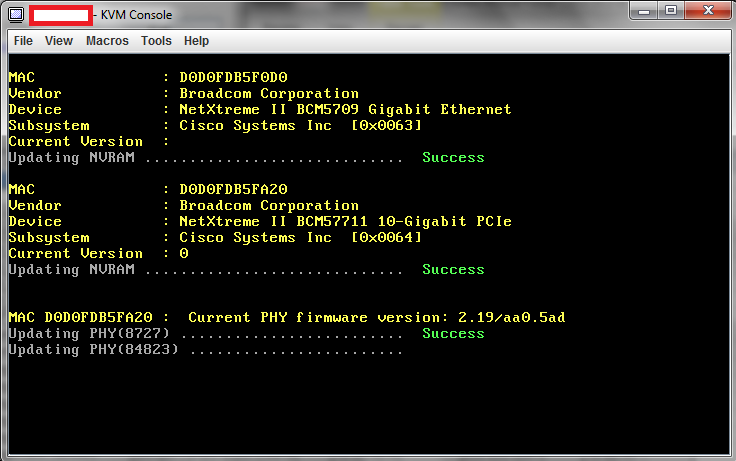Minimize the KVM Console window
Screen dimensions: 736x461
(643, 12)
